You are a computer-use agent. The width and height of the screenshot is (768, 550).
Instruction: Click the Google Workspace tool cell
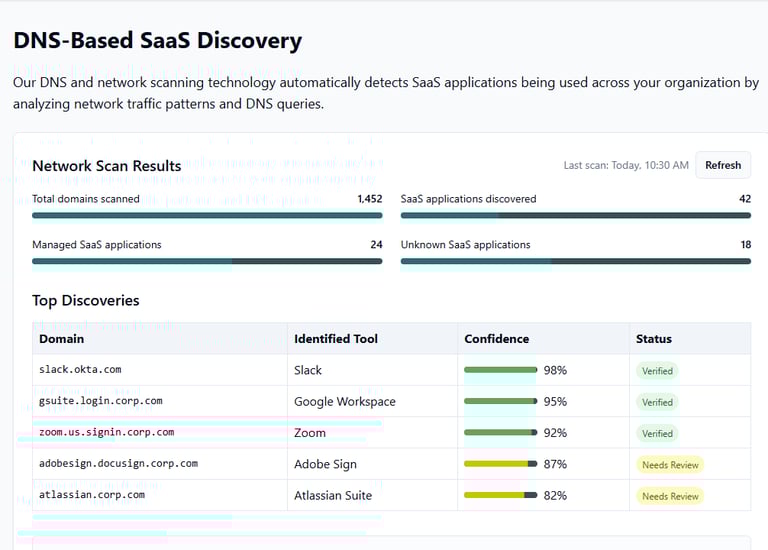[x=372, y=401]
